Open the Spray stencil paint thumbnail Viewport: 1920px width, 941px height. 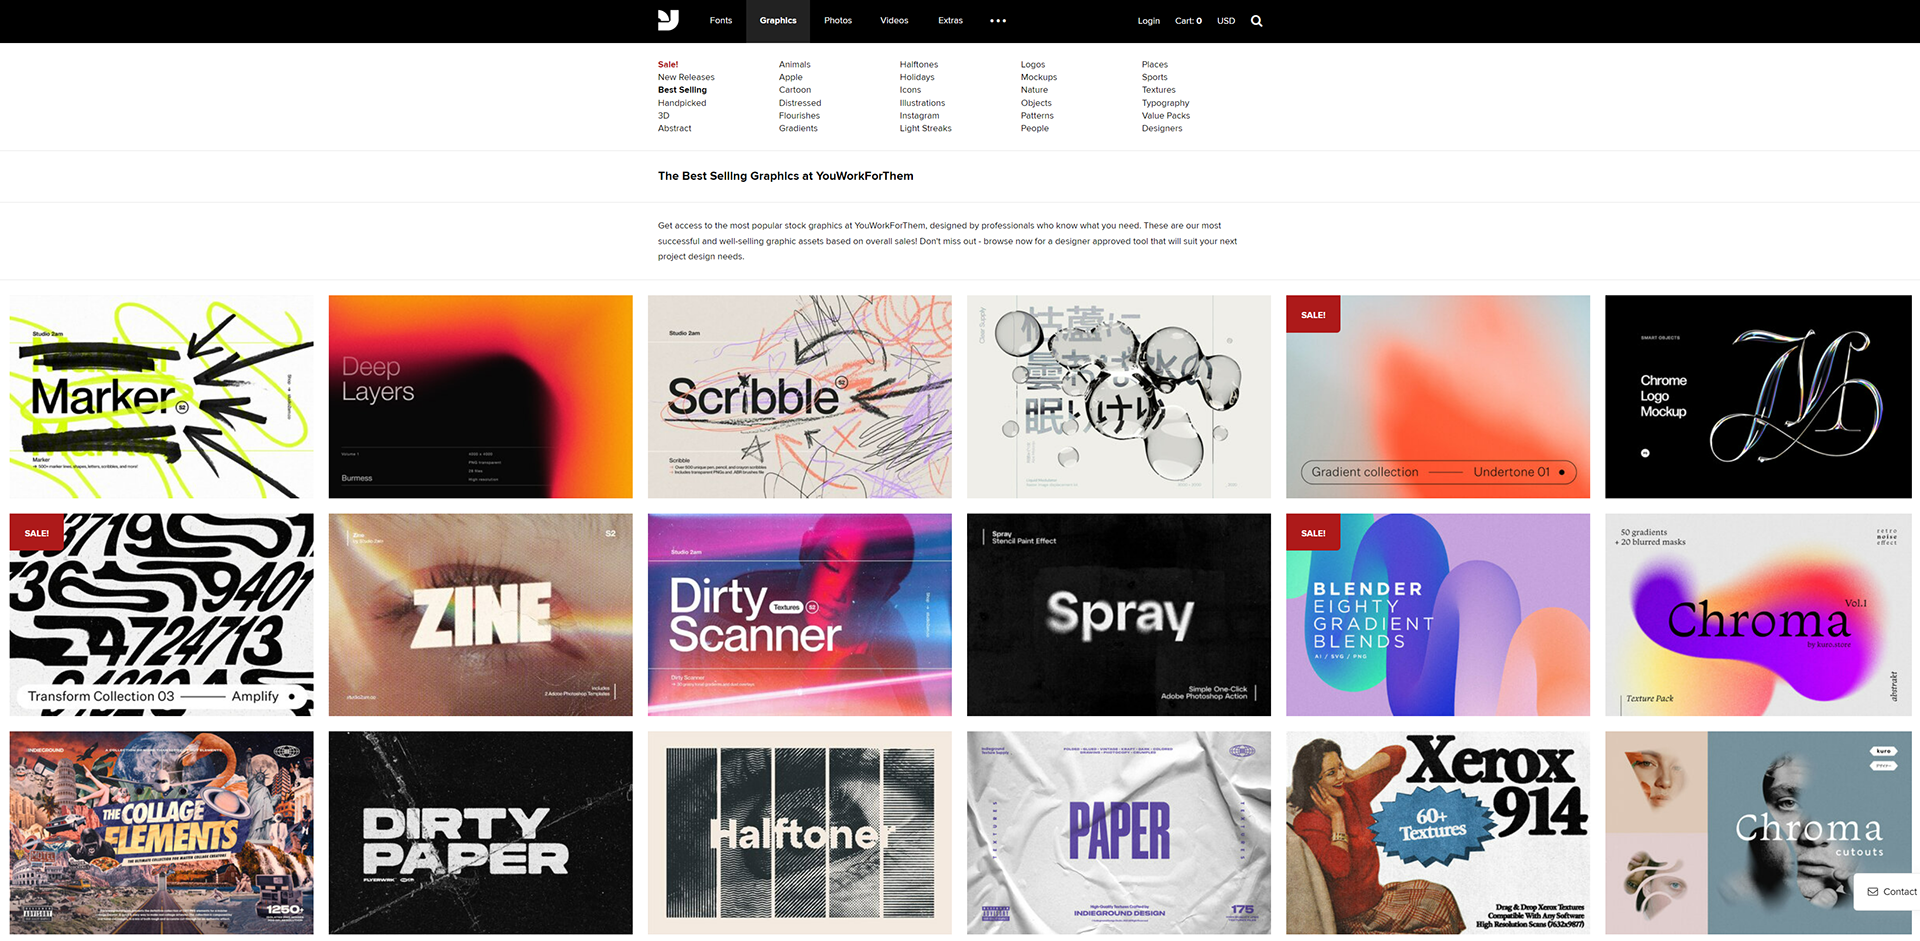(x=1119, y=615)
